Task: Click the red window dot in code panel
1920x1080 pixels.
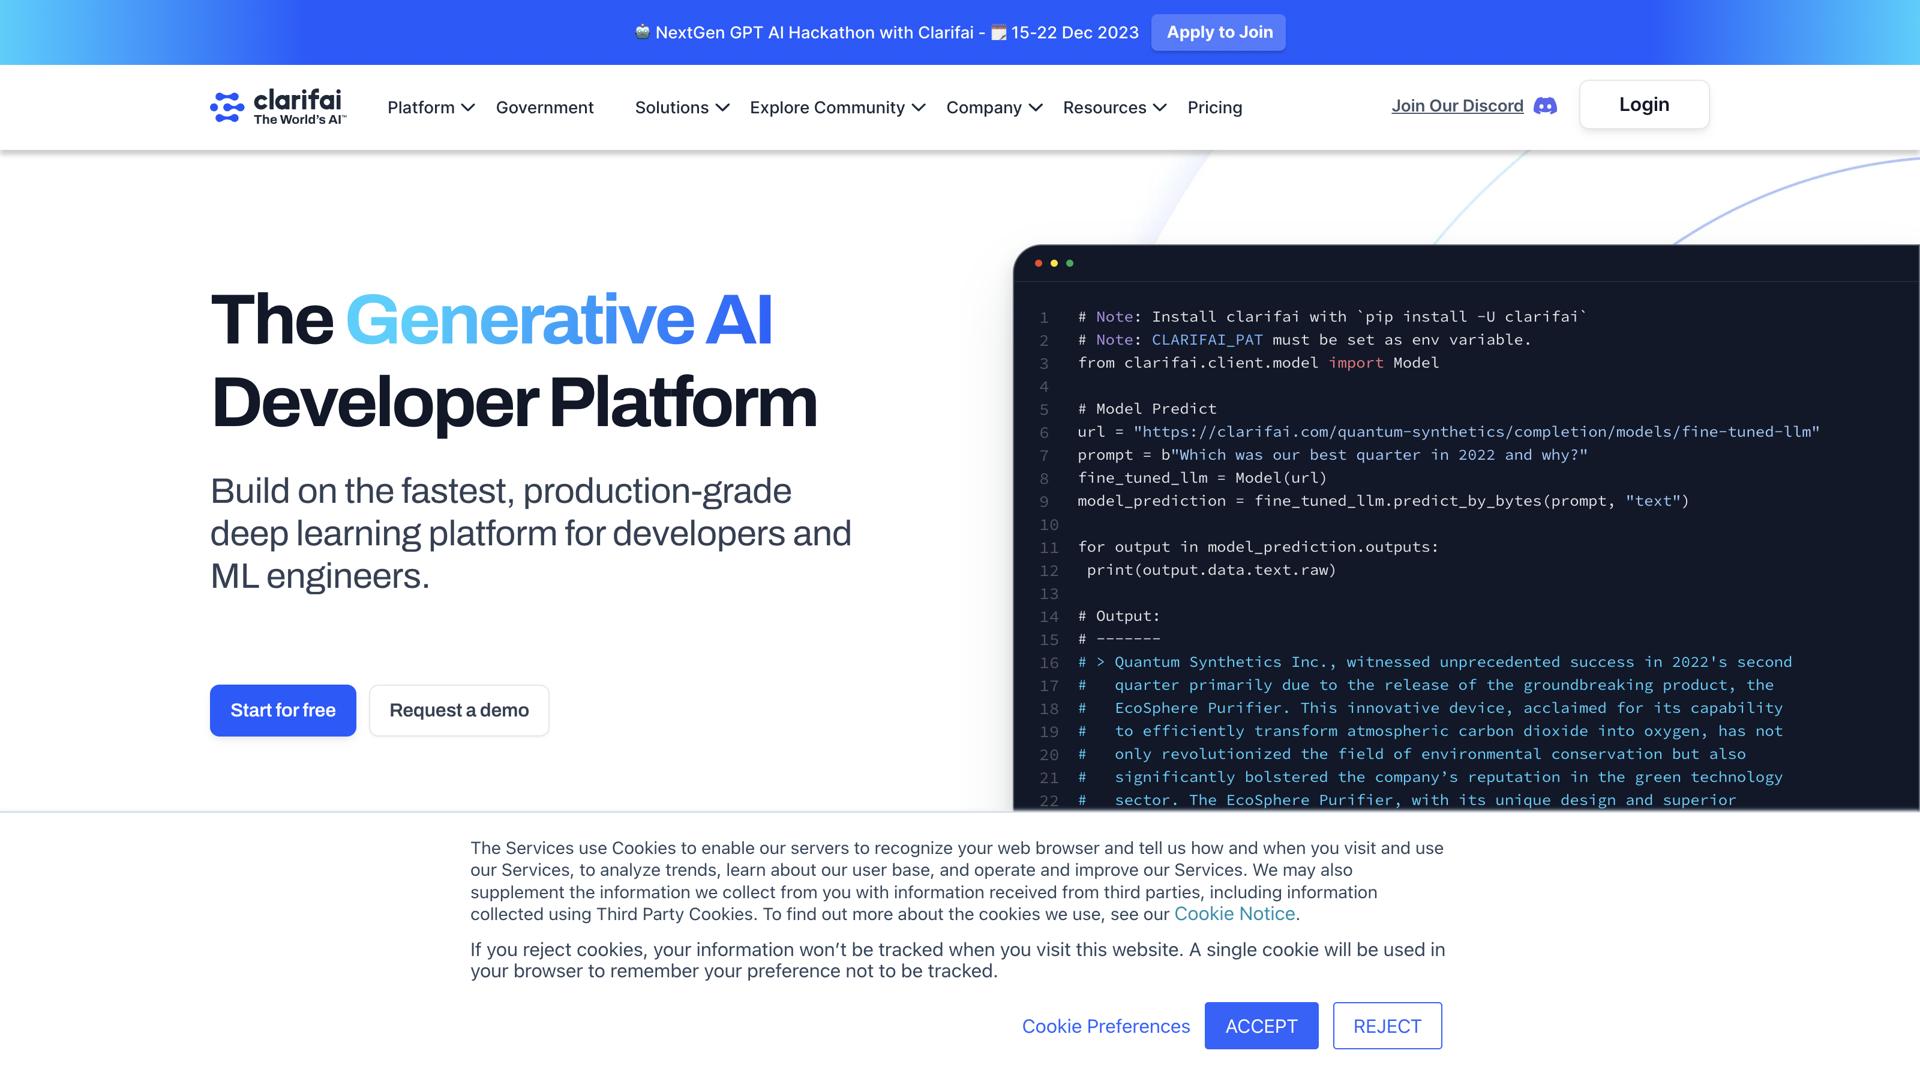Action: click(1038, 263)
